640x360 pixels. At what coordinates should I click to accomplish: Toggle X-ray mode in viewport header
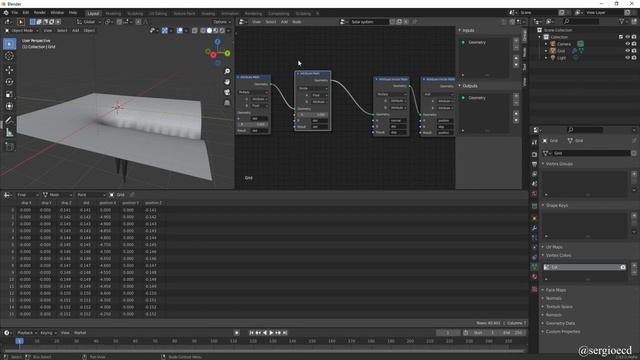click(x=195, y=31)
